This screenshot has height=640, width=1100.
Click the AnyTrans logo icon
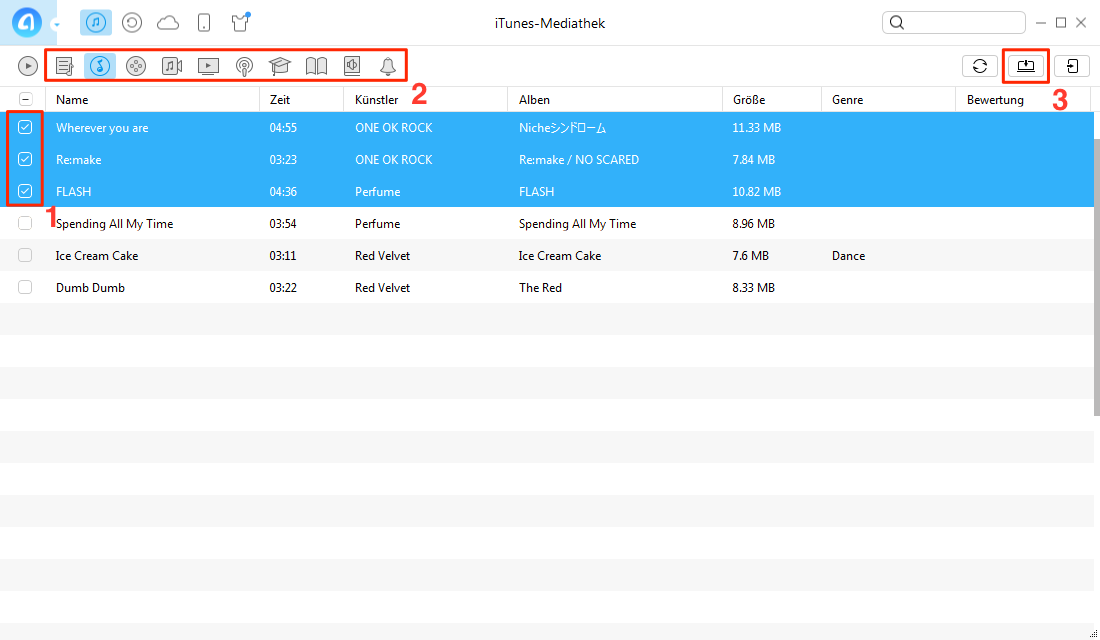click(27, 22)
